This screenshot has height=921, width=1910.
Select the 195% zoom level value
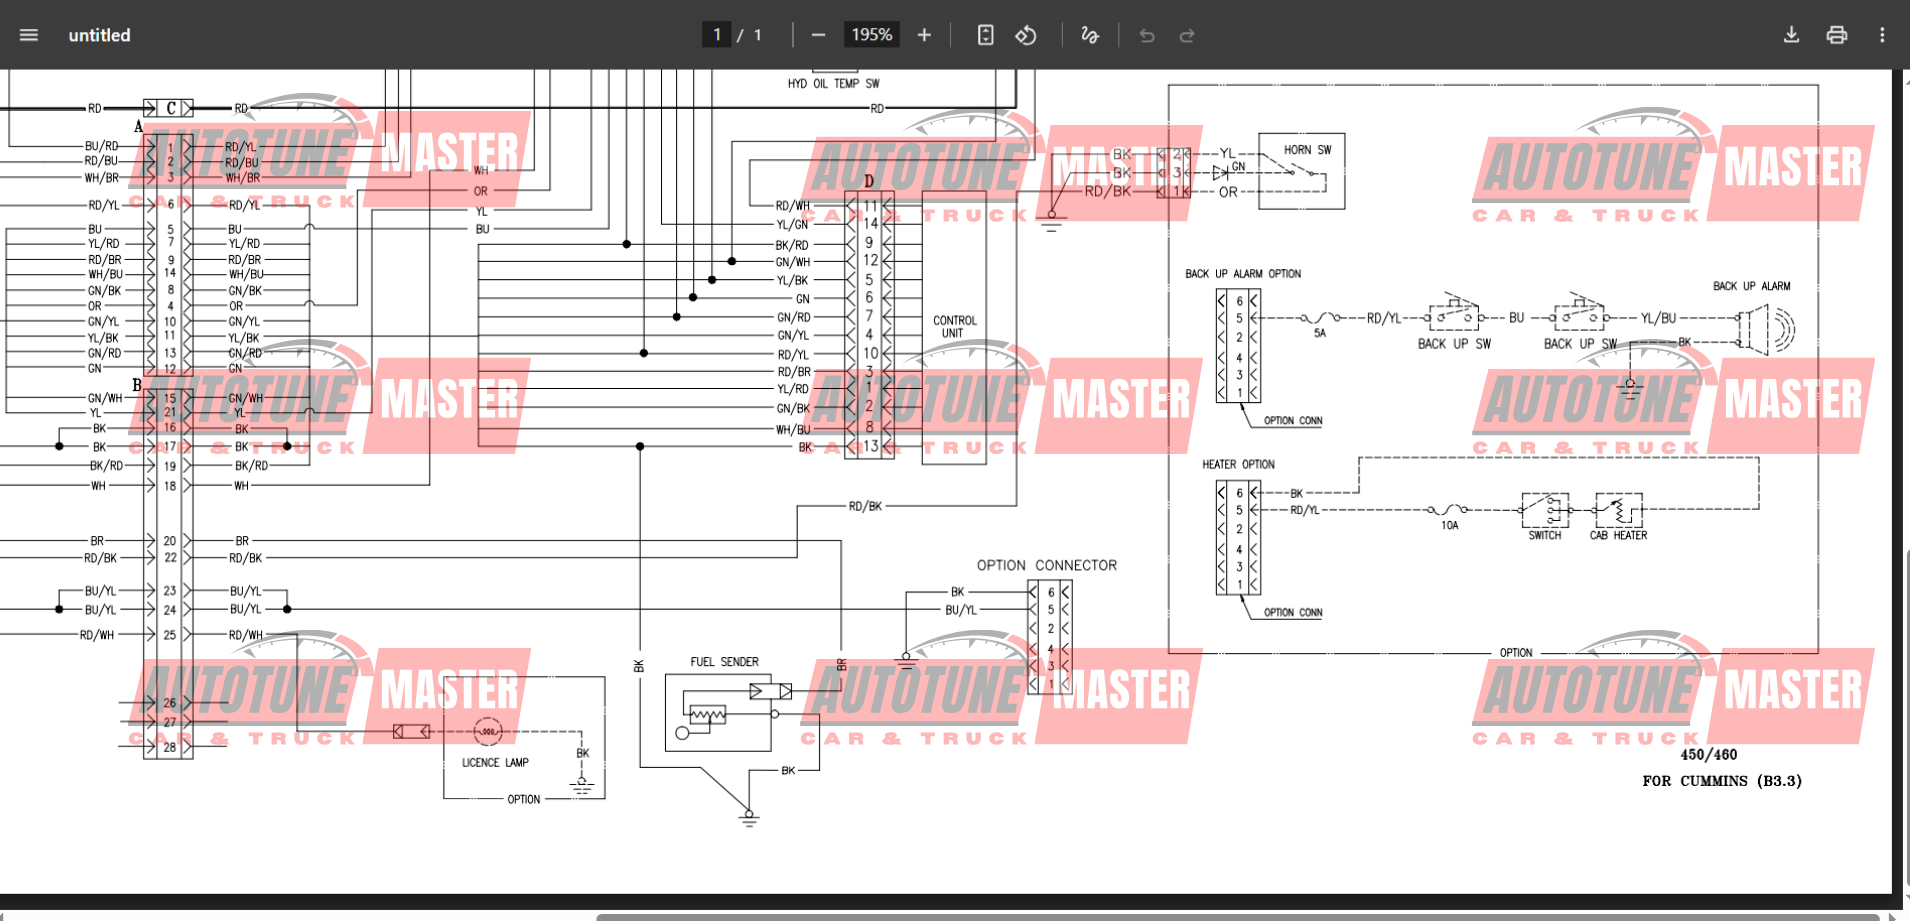(870, 34)
